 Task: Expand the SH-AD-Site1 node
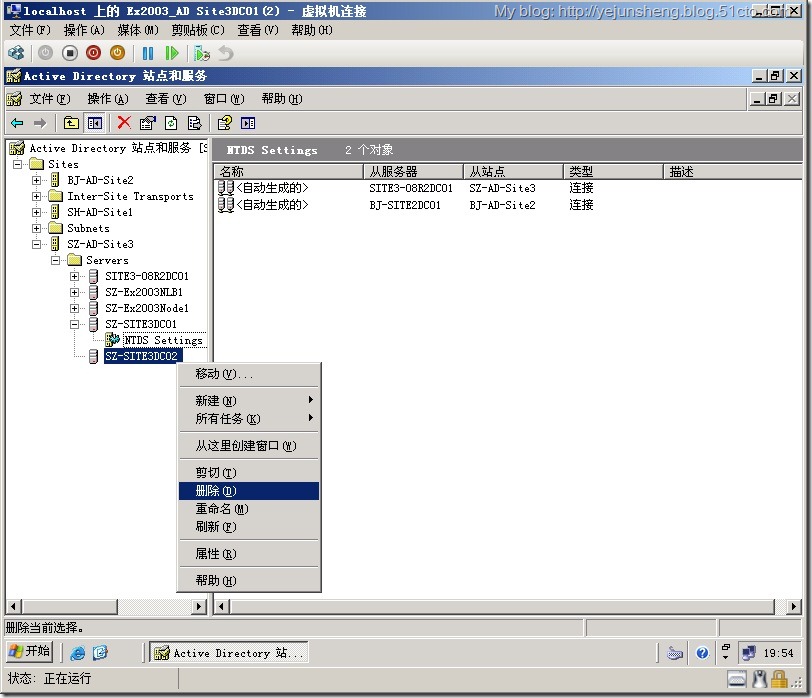[36, 212]
